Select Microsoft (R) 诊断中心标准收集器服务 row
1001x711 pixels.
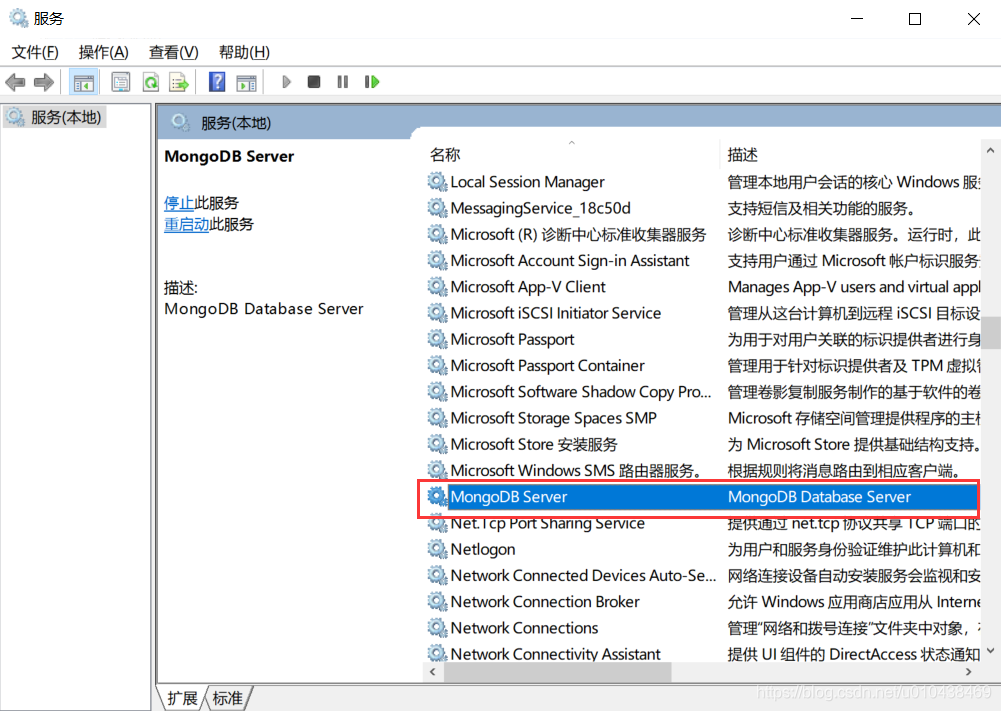[x=702, y=234]
